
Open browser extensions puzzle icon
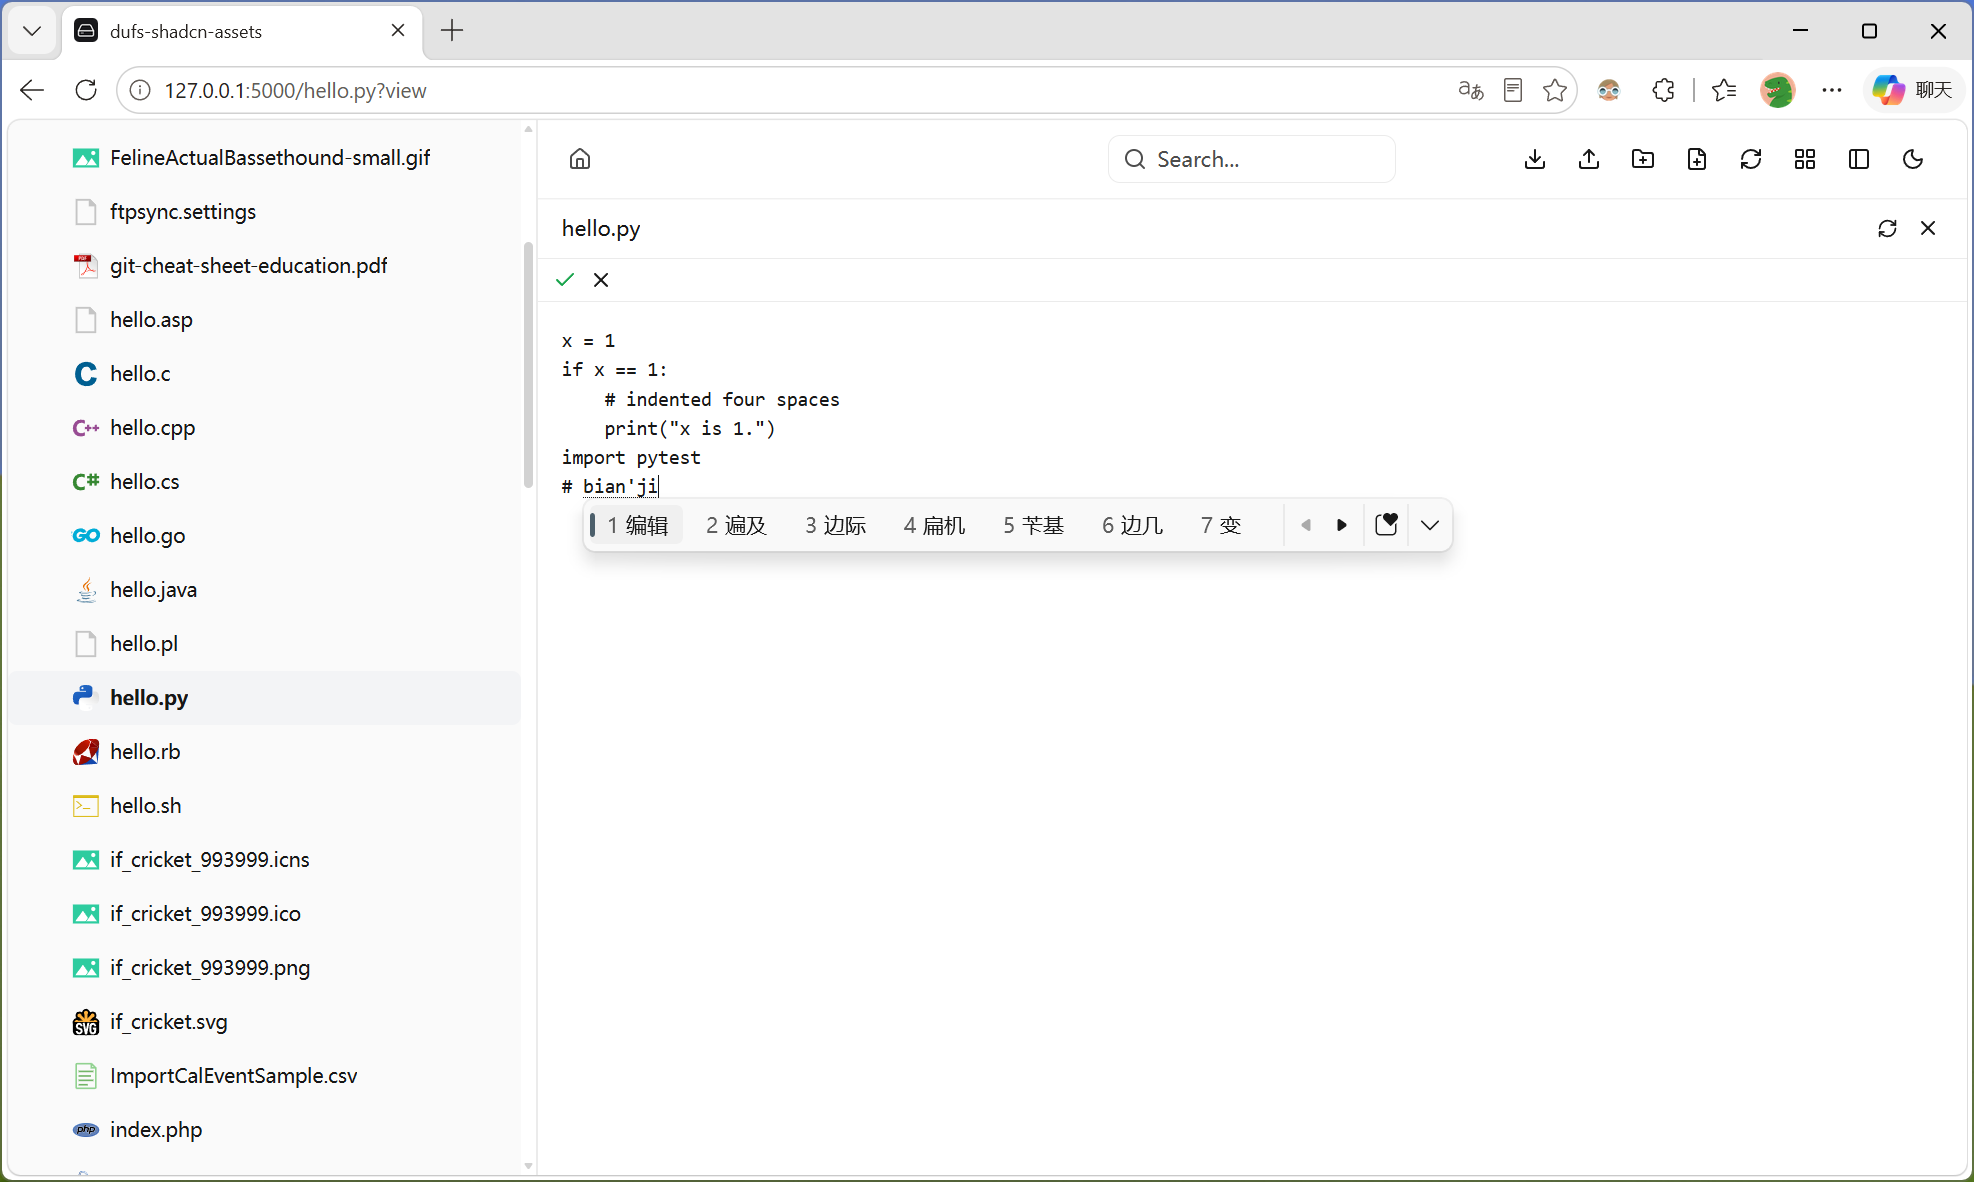tap(1663, 90)
